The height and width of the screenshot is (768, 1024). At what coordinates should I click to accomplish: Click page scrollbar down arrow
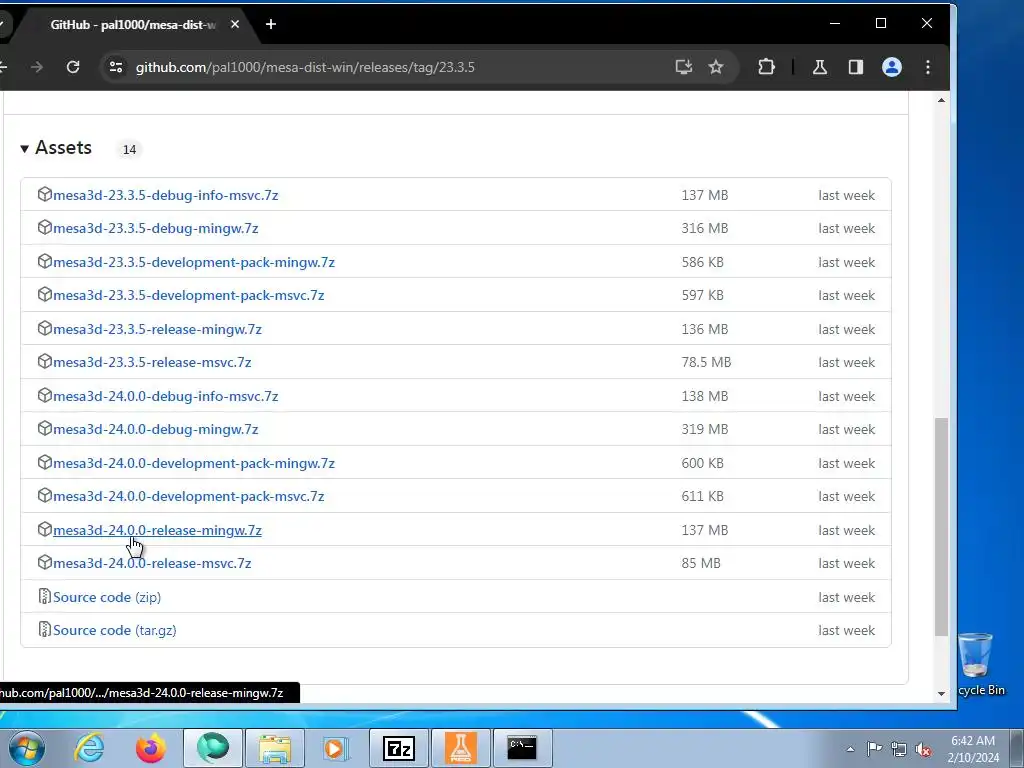point(941,694)
